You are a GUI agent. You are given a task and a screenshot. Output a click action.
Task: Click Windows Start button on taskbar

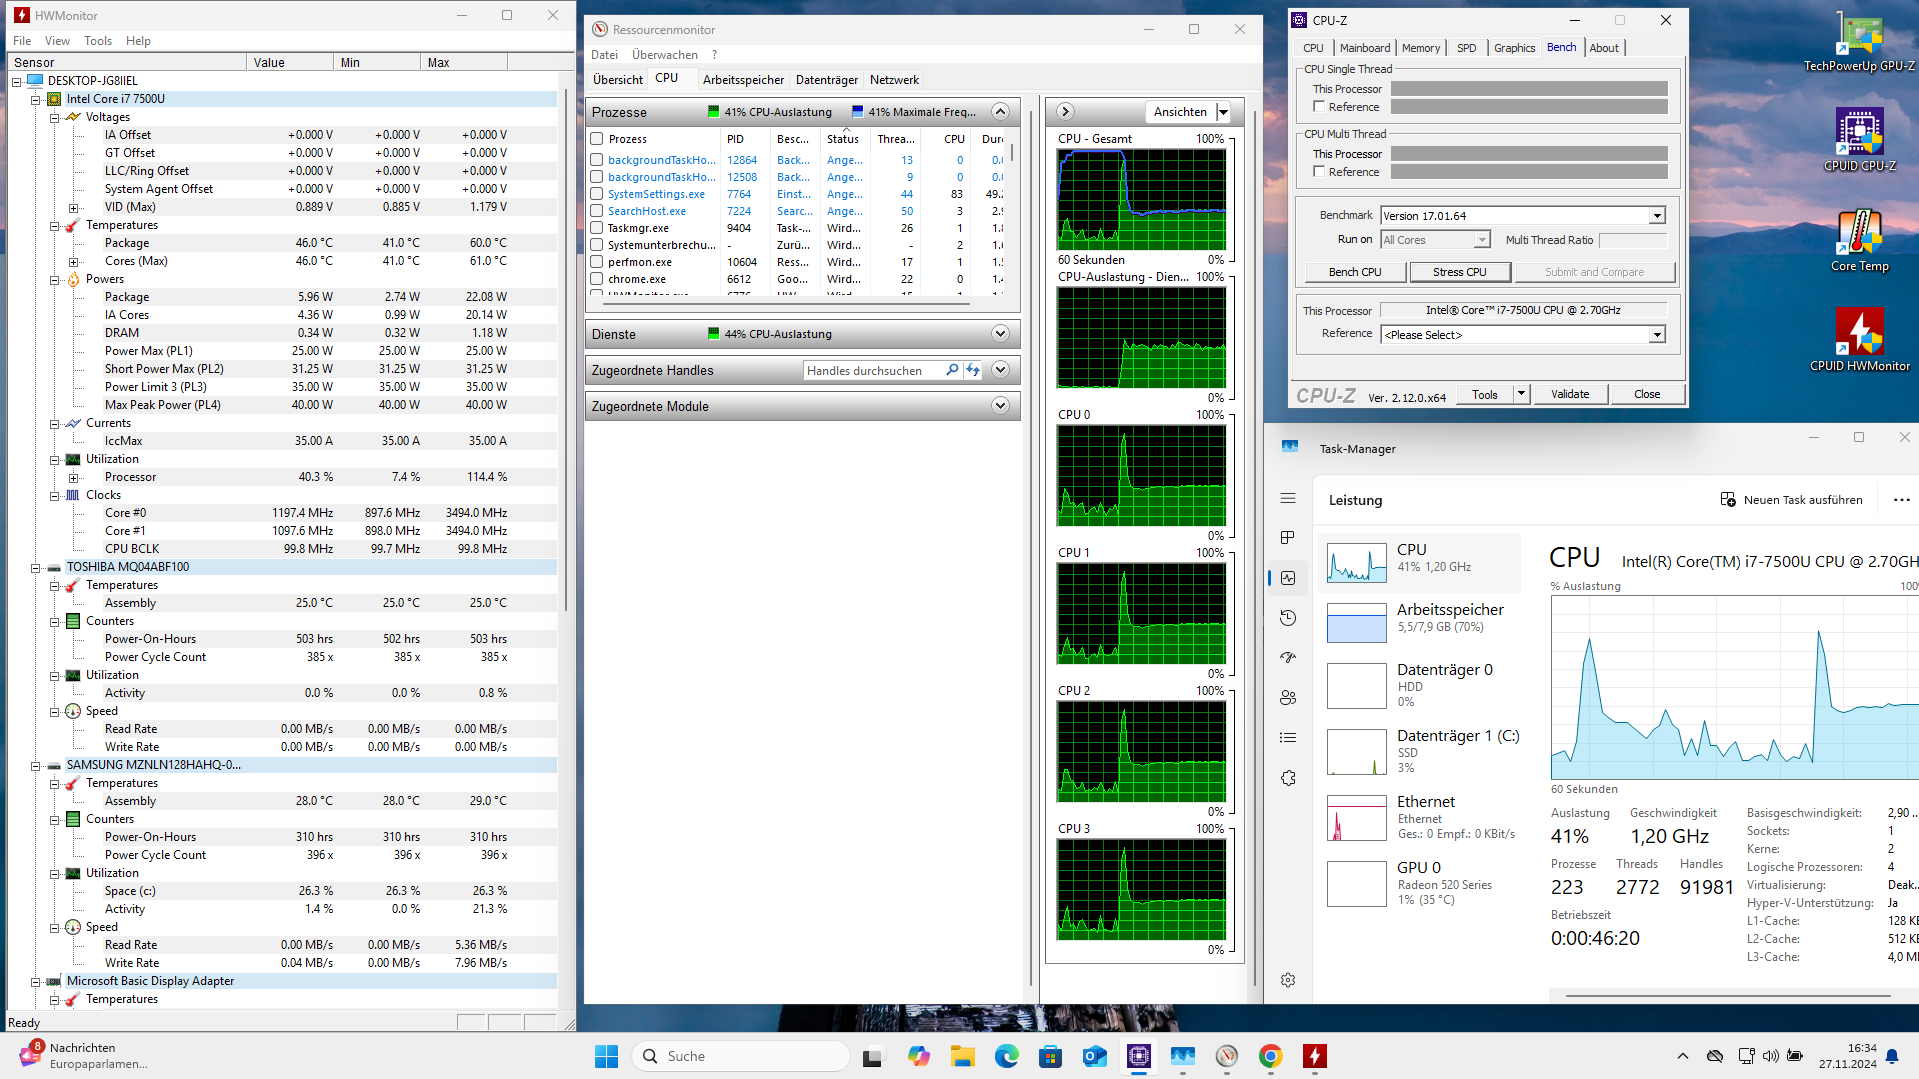(606, 1056)
